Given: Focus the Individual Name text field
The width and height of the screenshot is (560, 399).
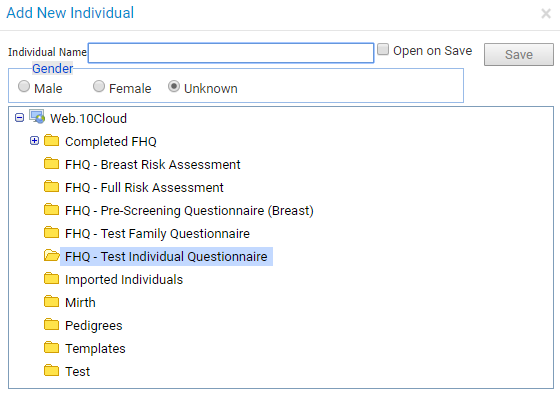Looking at the screenshot, I should [231, 53].
